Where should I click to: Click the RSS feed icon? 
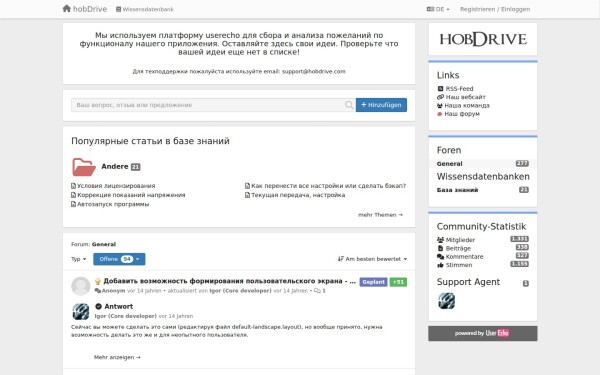pos(440,88)
